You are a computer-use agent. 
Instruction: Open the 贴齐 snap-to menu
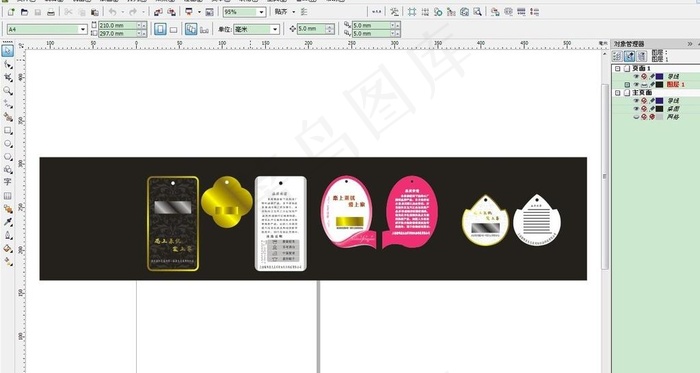pyautogui.click(x=284, y=12)
